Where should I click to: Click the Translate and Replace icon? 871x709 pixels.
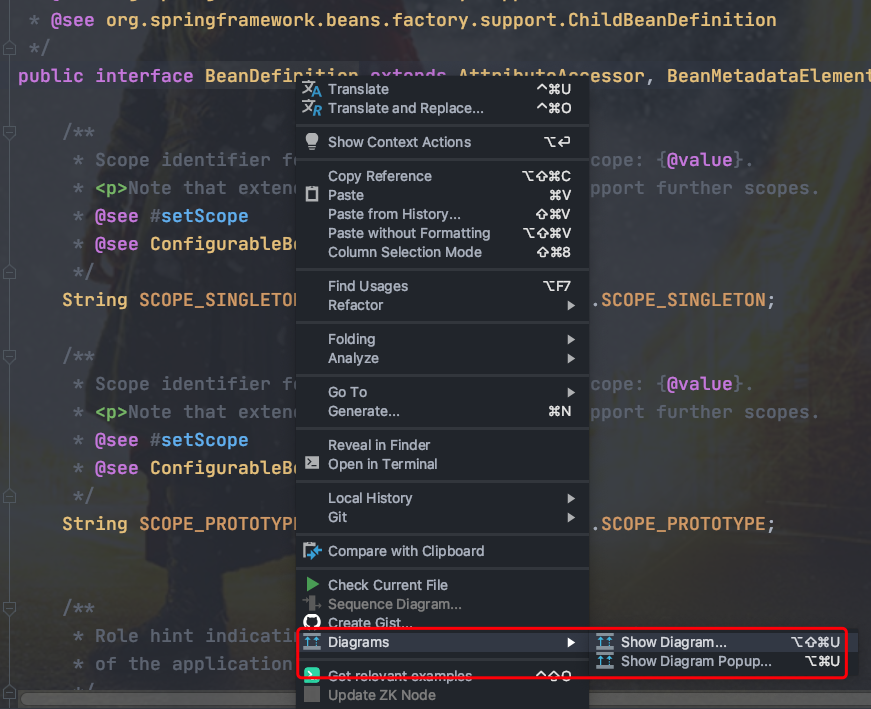click(x=312, y=108)
